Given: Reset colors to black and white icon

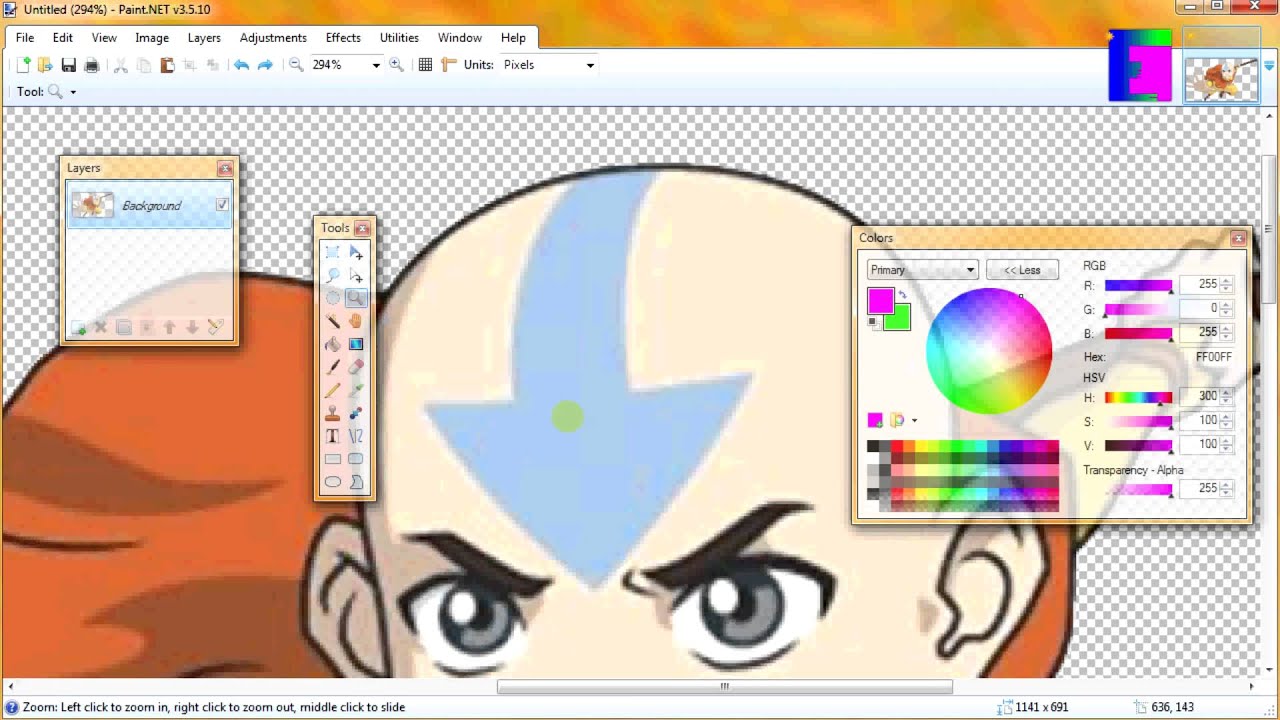Looking at the screenshot, I should coord(873,322).
